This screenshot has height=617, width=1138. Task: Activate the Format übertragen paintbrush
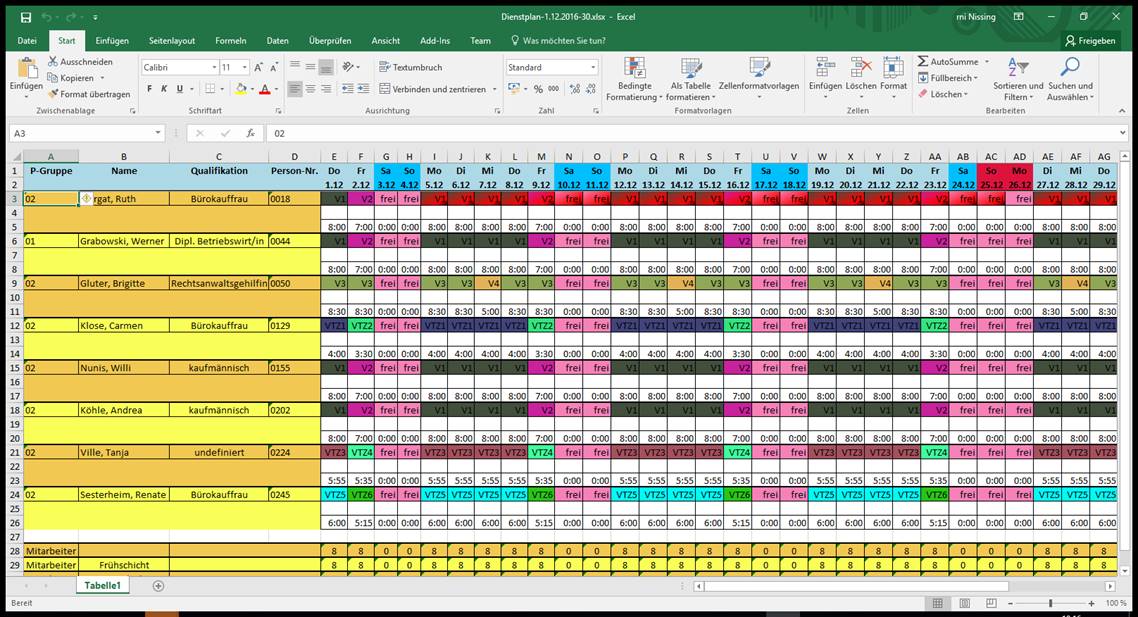click(x=89, y=94)
